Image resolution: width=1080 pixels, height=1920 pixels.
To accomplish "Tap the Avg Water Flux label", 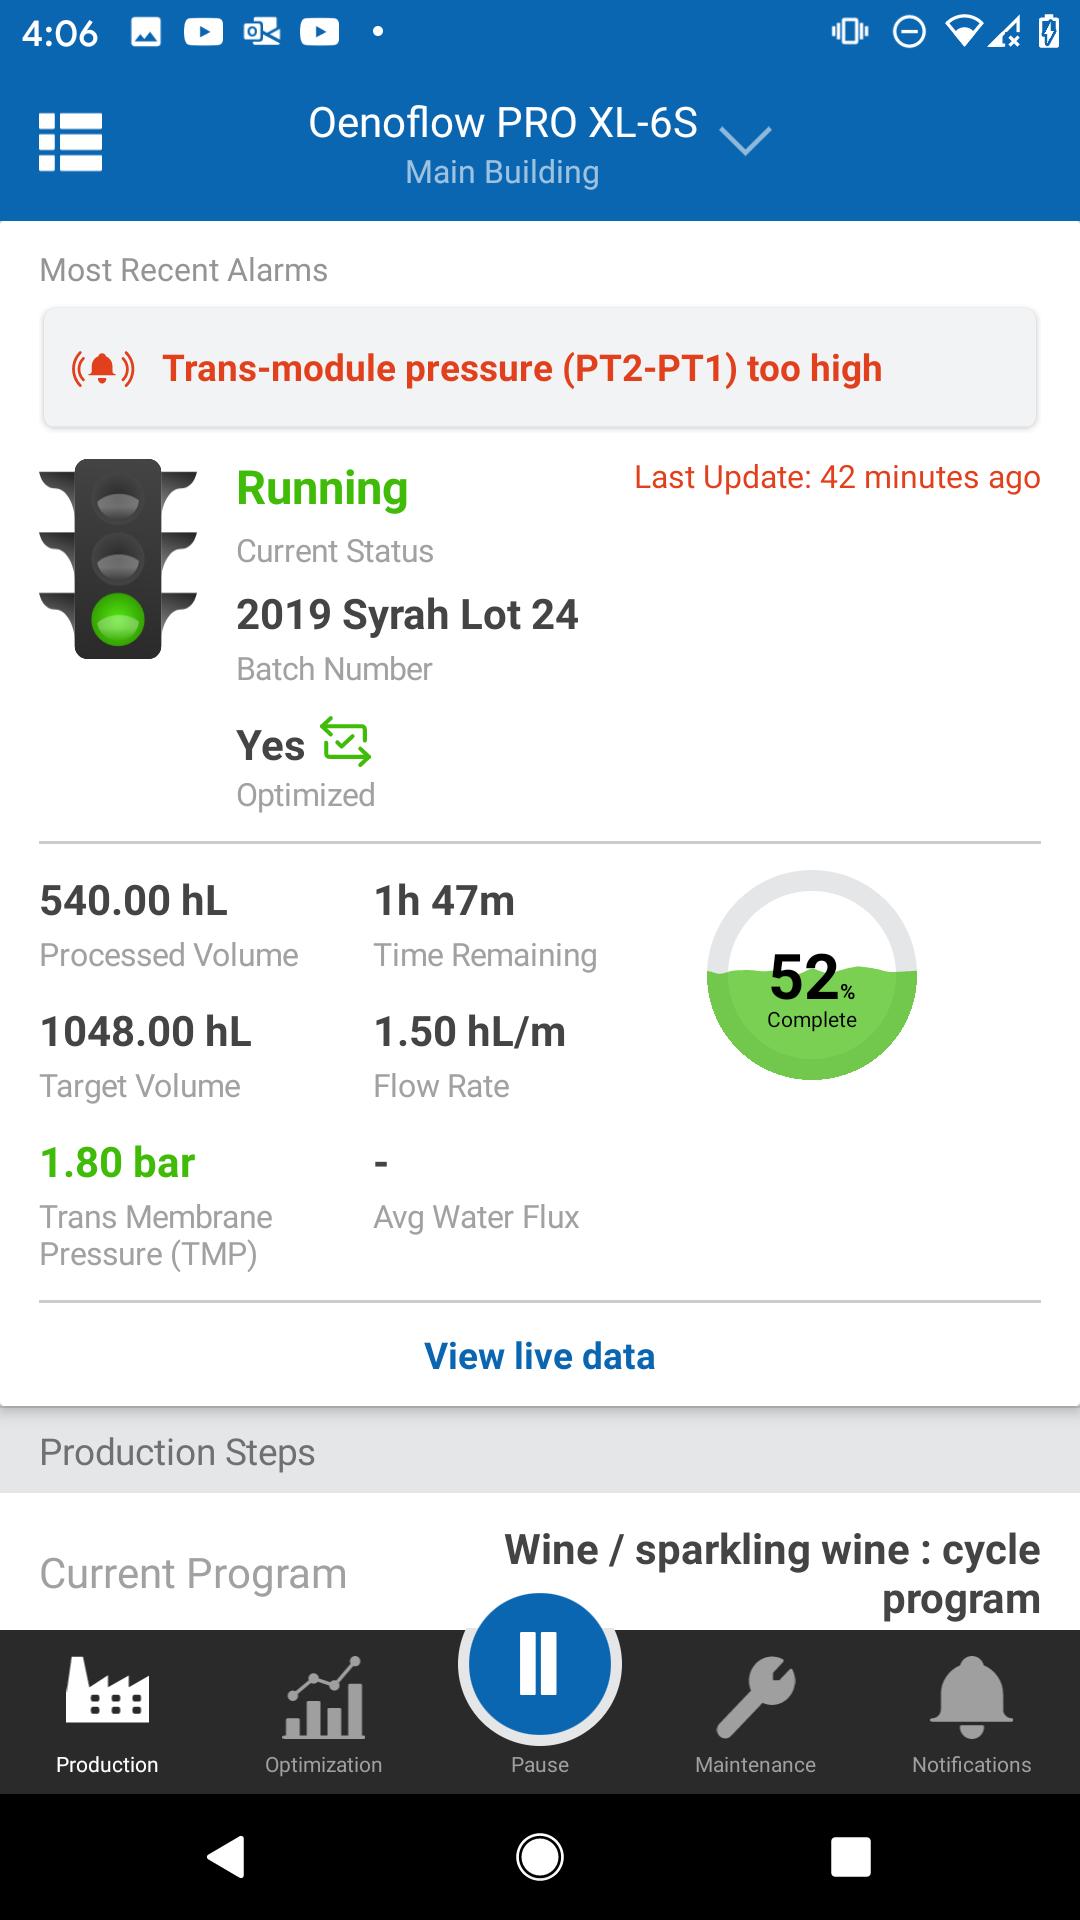I will point(476,1217).
